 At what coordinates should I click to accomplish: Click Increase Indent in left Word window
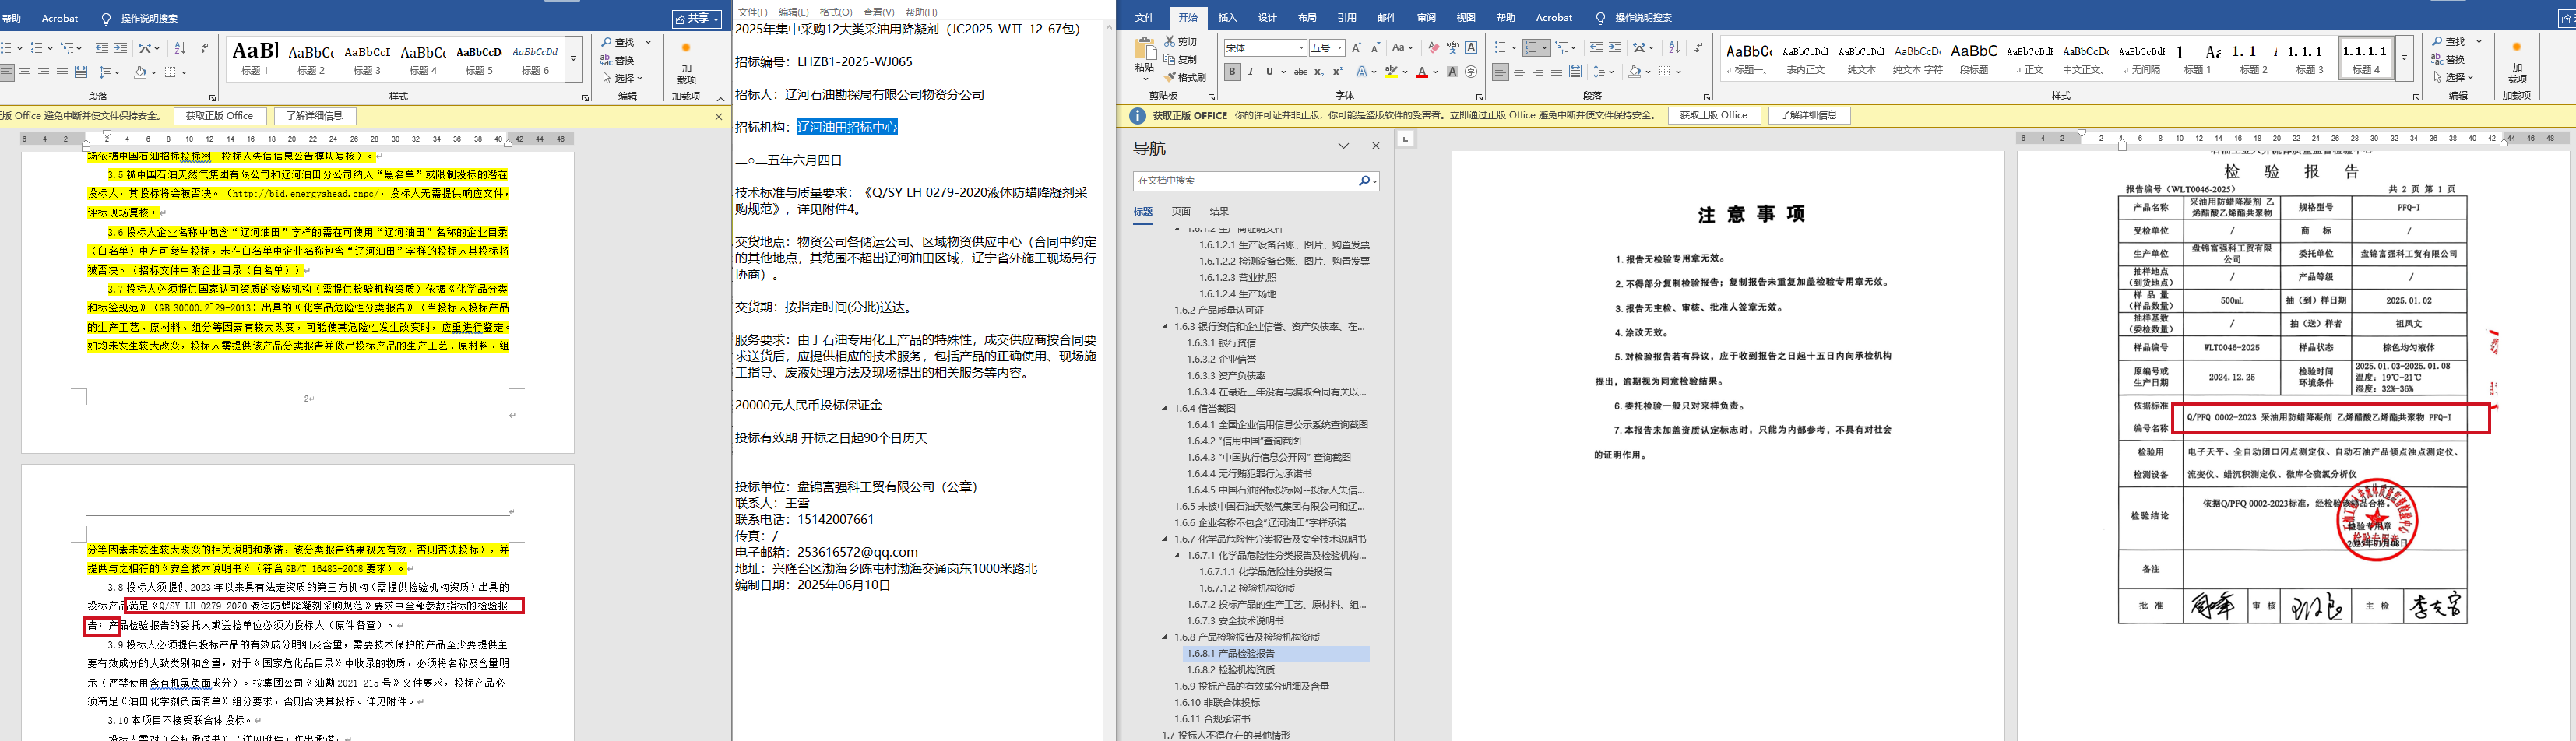pyautogui.click(x=120, y=48)
